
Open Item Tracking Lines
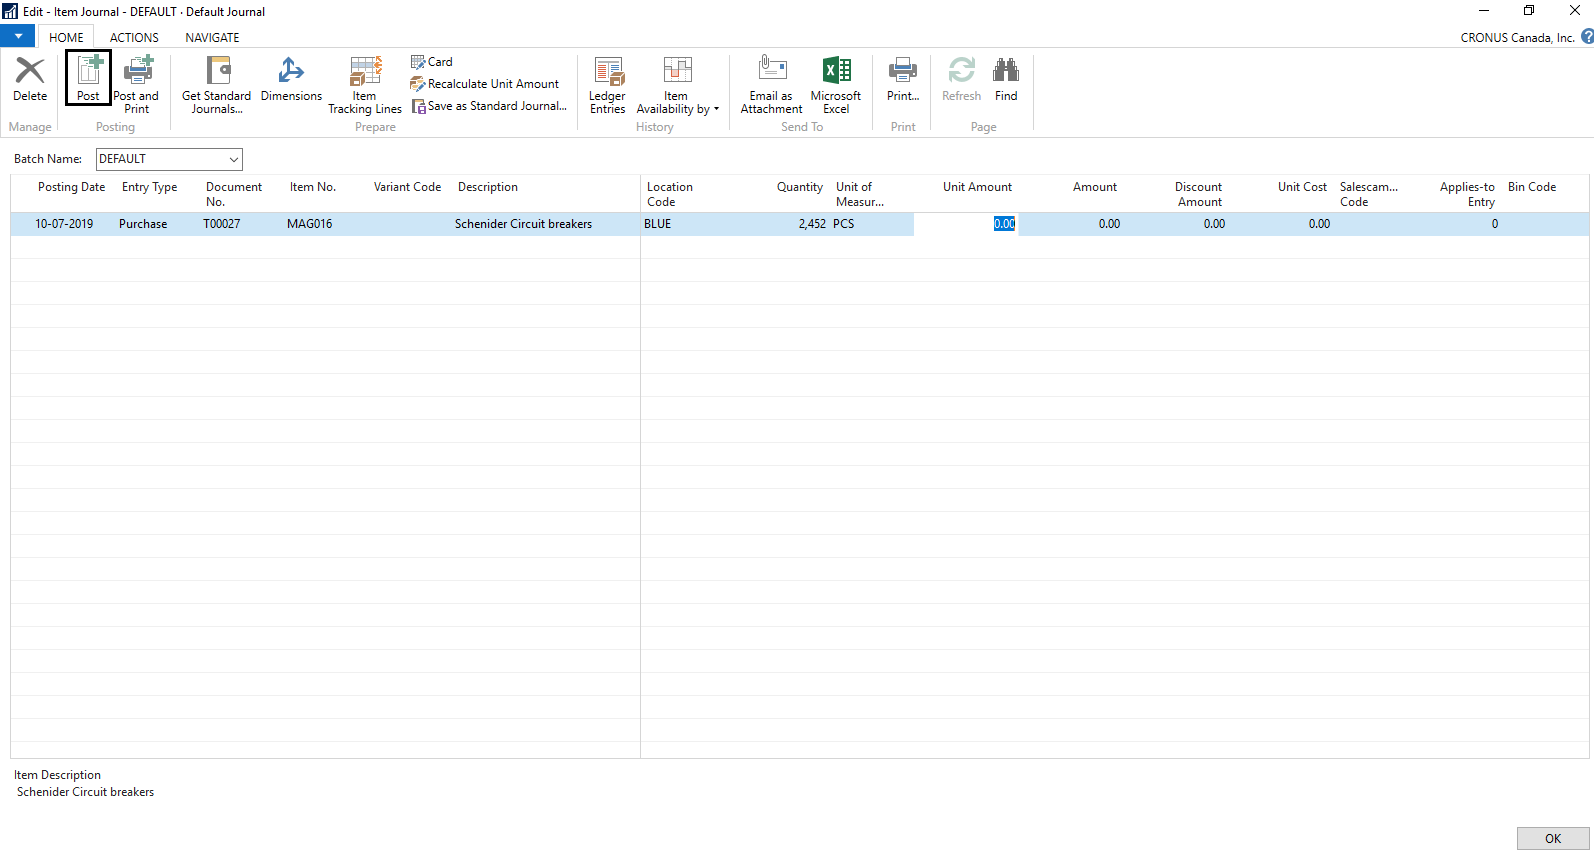point(365,72)
